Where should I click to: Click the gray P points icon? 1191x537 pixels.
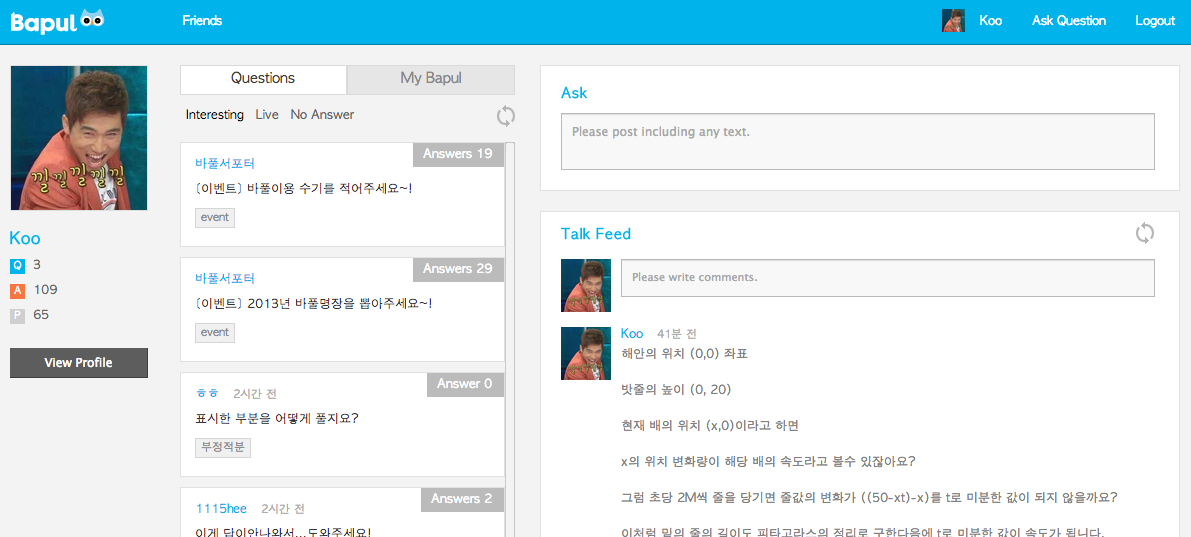click(x=17, y=315)
